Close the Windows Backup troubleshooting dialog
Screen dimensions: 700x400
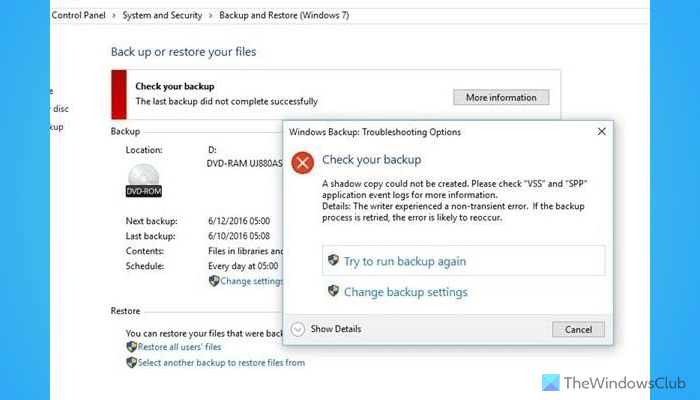601,131
